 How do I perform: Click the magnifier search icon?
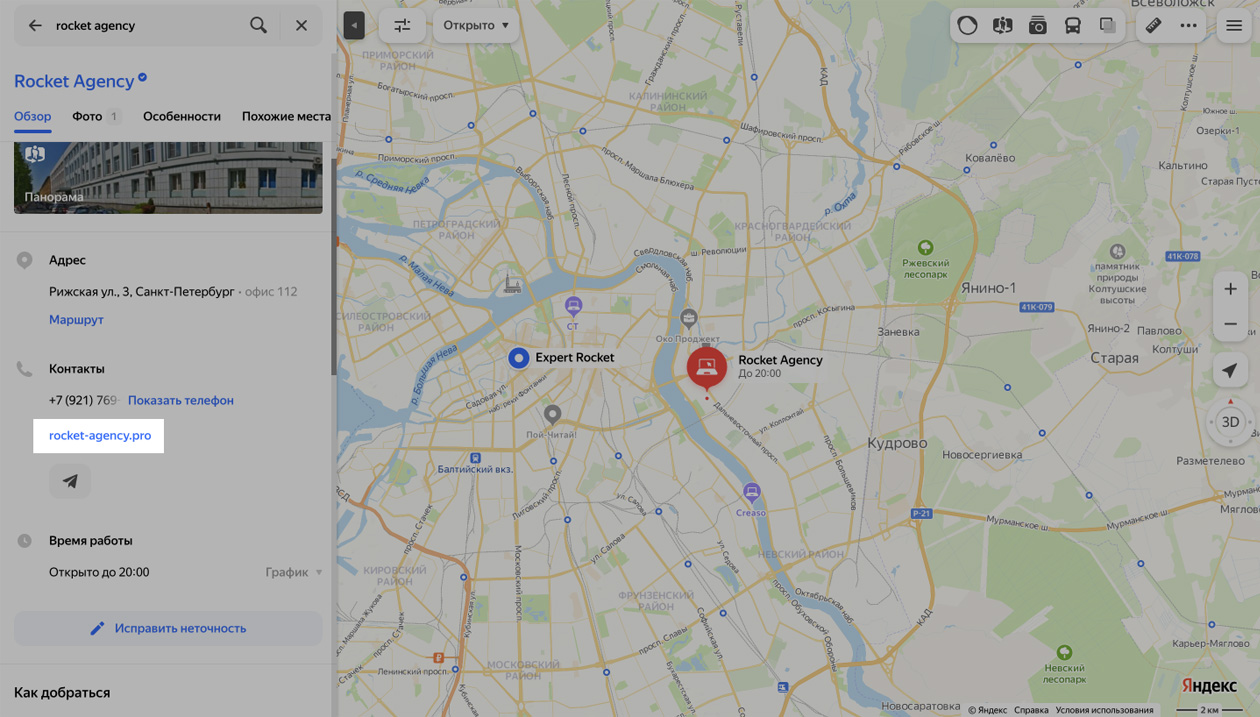point(258,26)
